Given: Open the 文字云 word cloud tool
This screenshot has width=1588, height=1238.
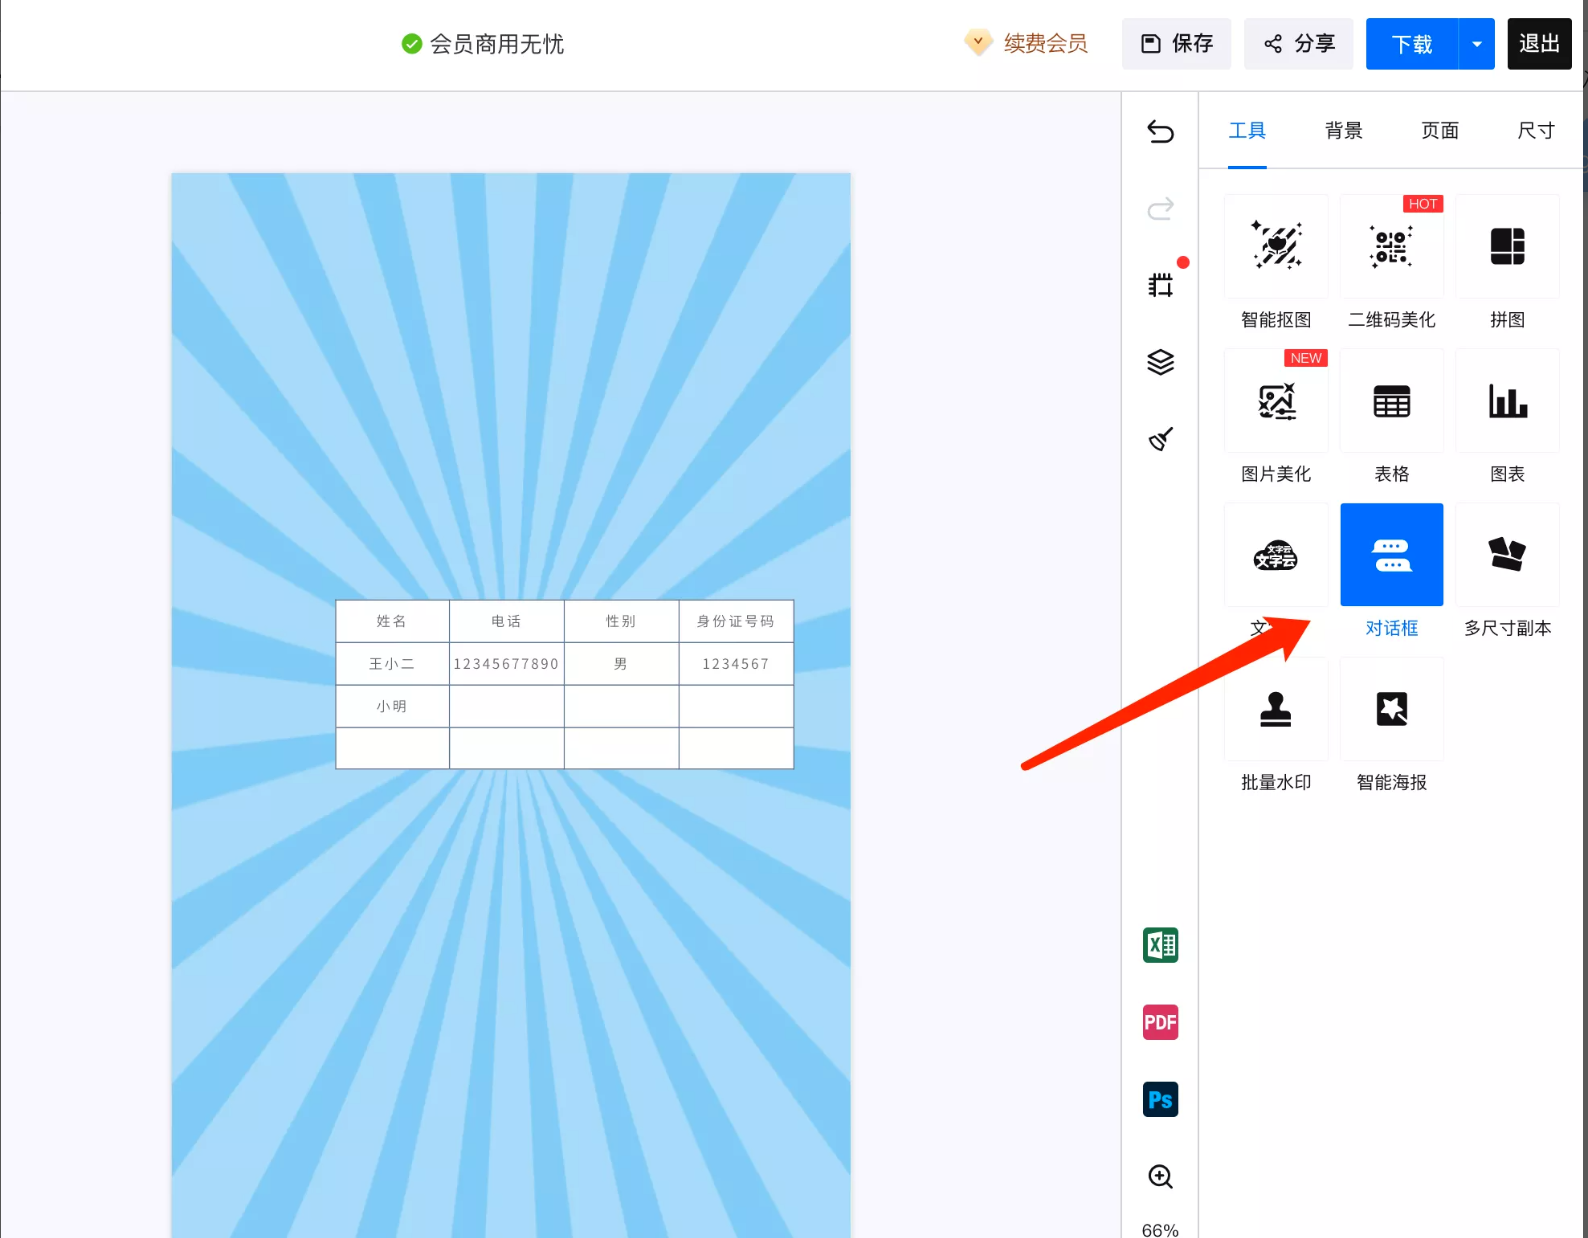Looking at the screenshot, I should [1276, 555].
